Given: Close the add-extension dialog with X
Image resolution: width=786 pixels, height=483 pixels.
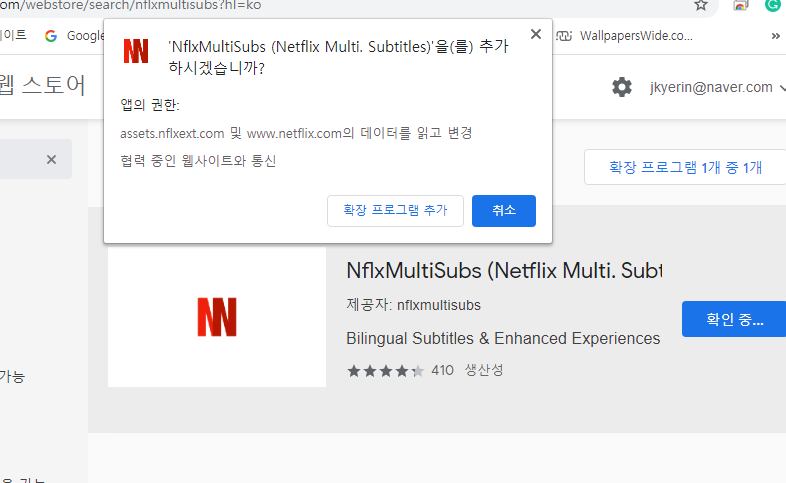Looking at the screenshot, I should 536,34.
